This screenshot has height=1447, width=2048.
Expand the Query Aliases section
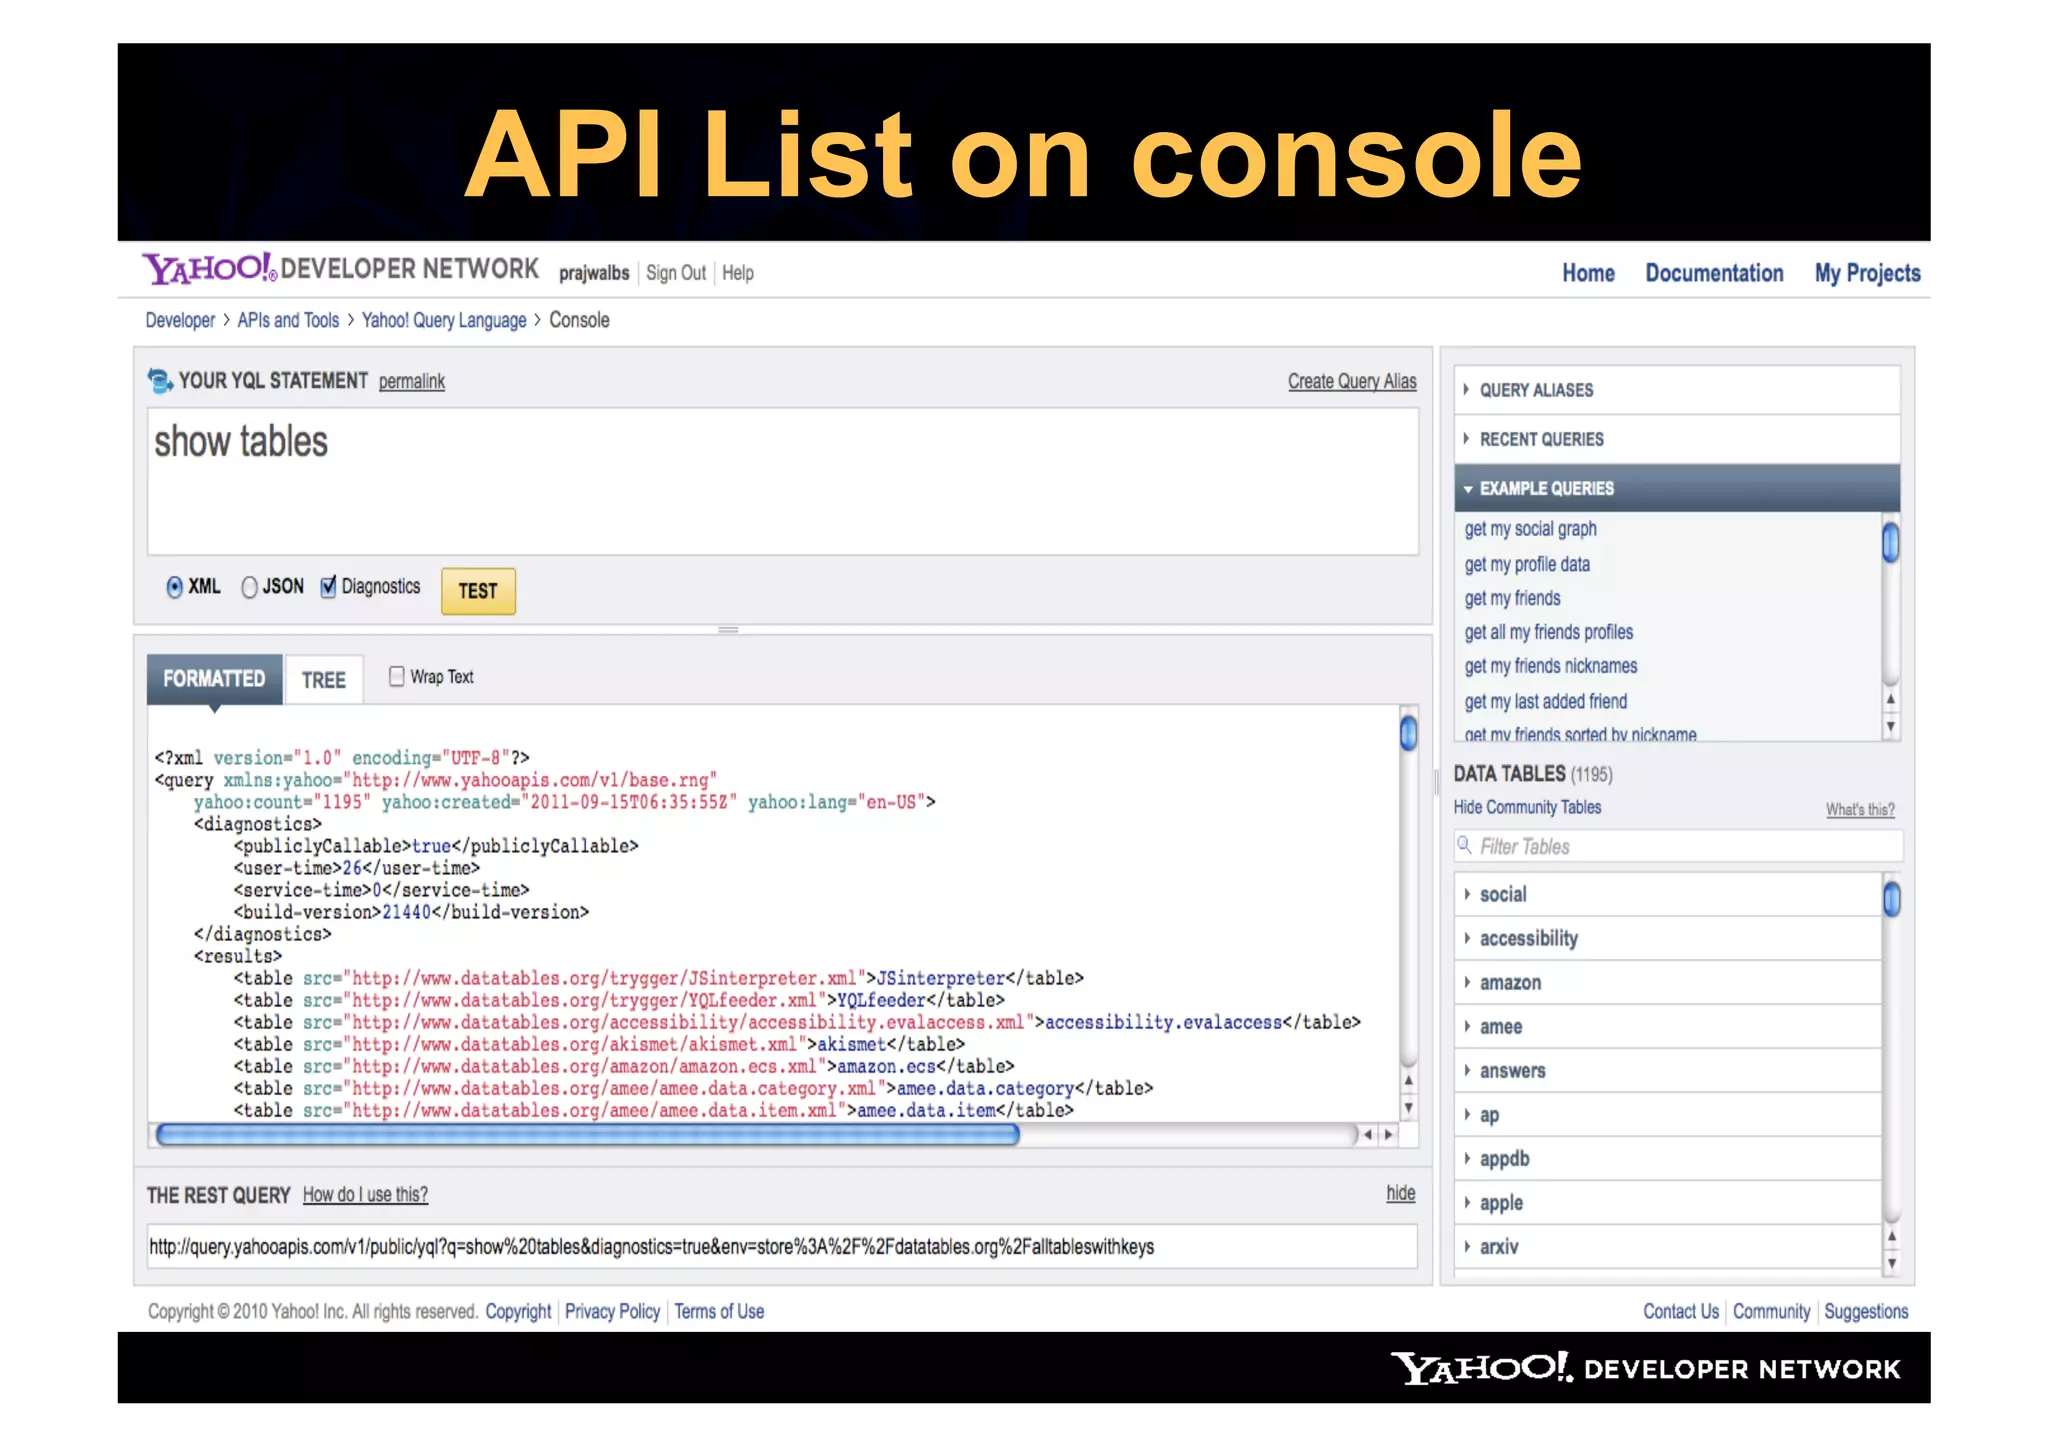click(x=1677, y=390)
